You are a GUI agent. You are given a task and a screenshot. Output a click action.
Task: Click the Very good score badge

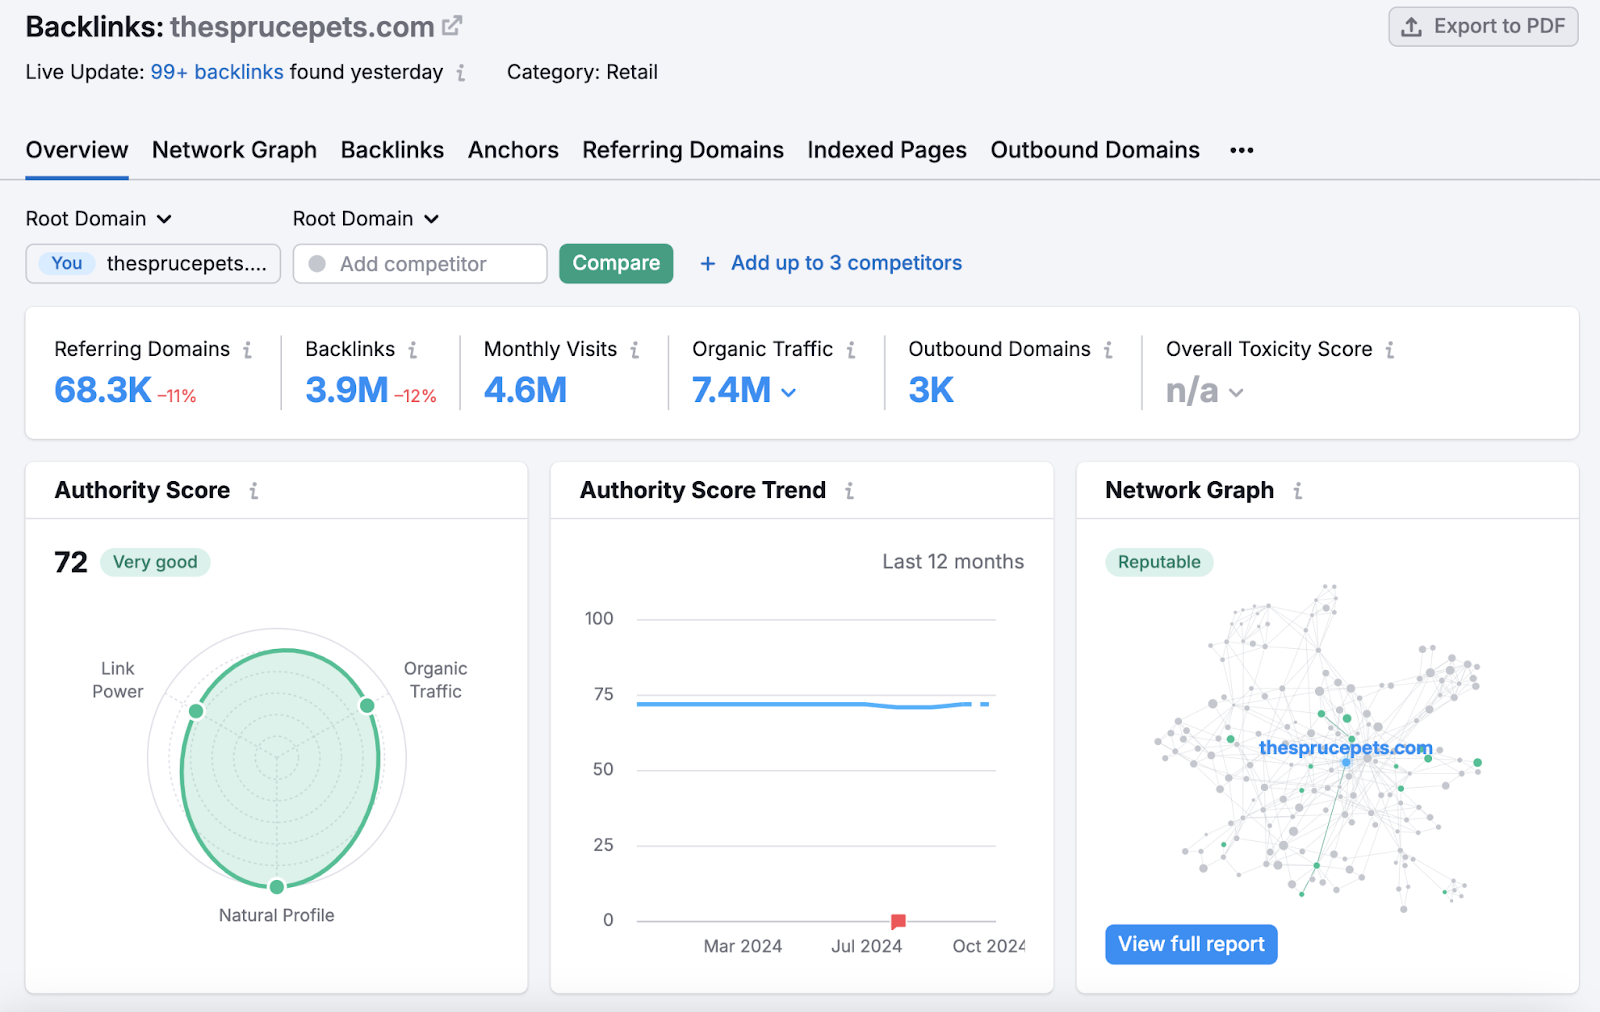155,562
